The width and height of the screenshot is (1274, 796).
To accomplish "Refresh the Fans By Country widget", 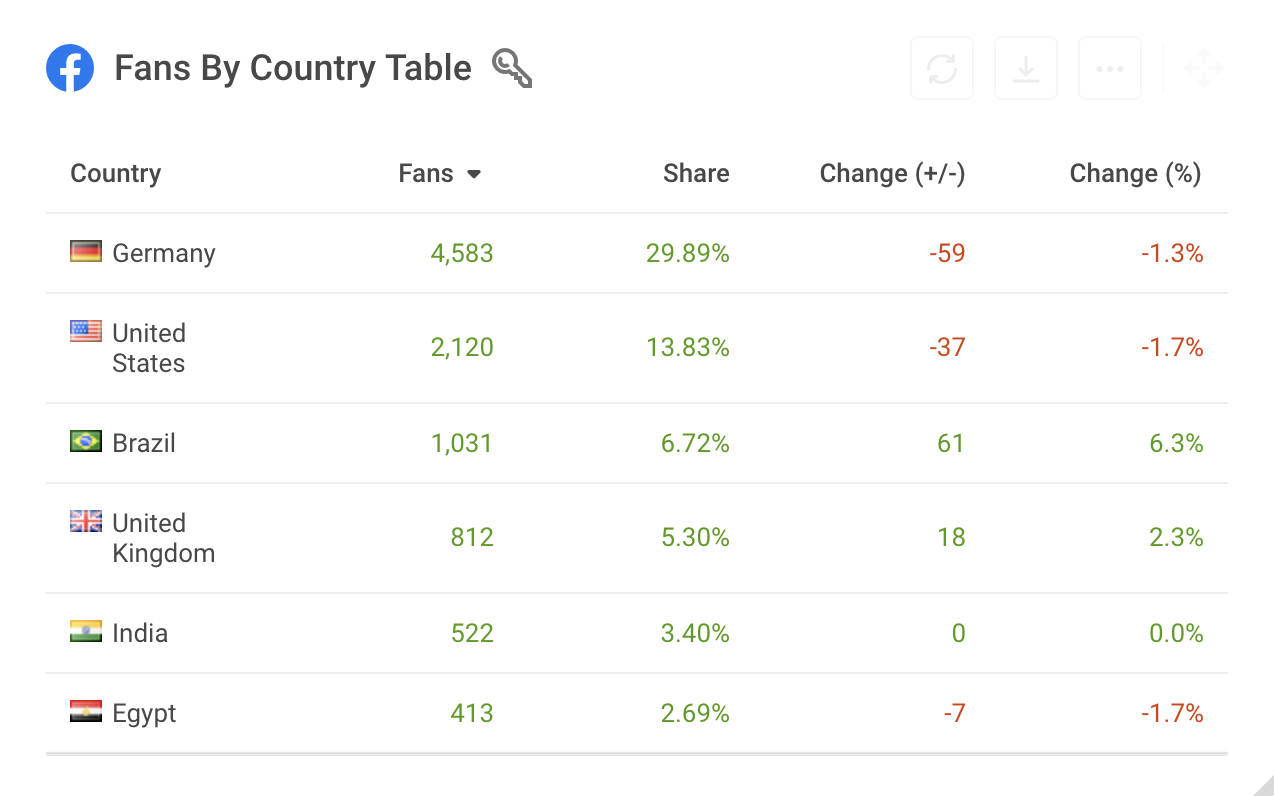I will (x=942, y=68).
